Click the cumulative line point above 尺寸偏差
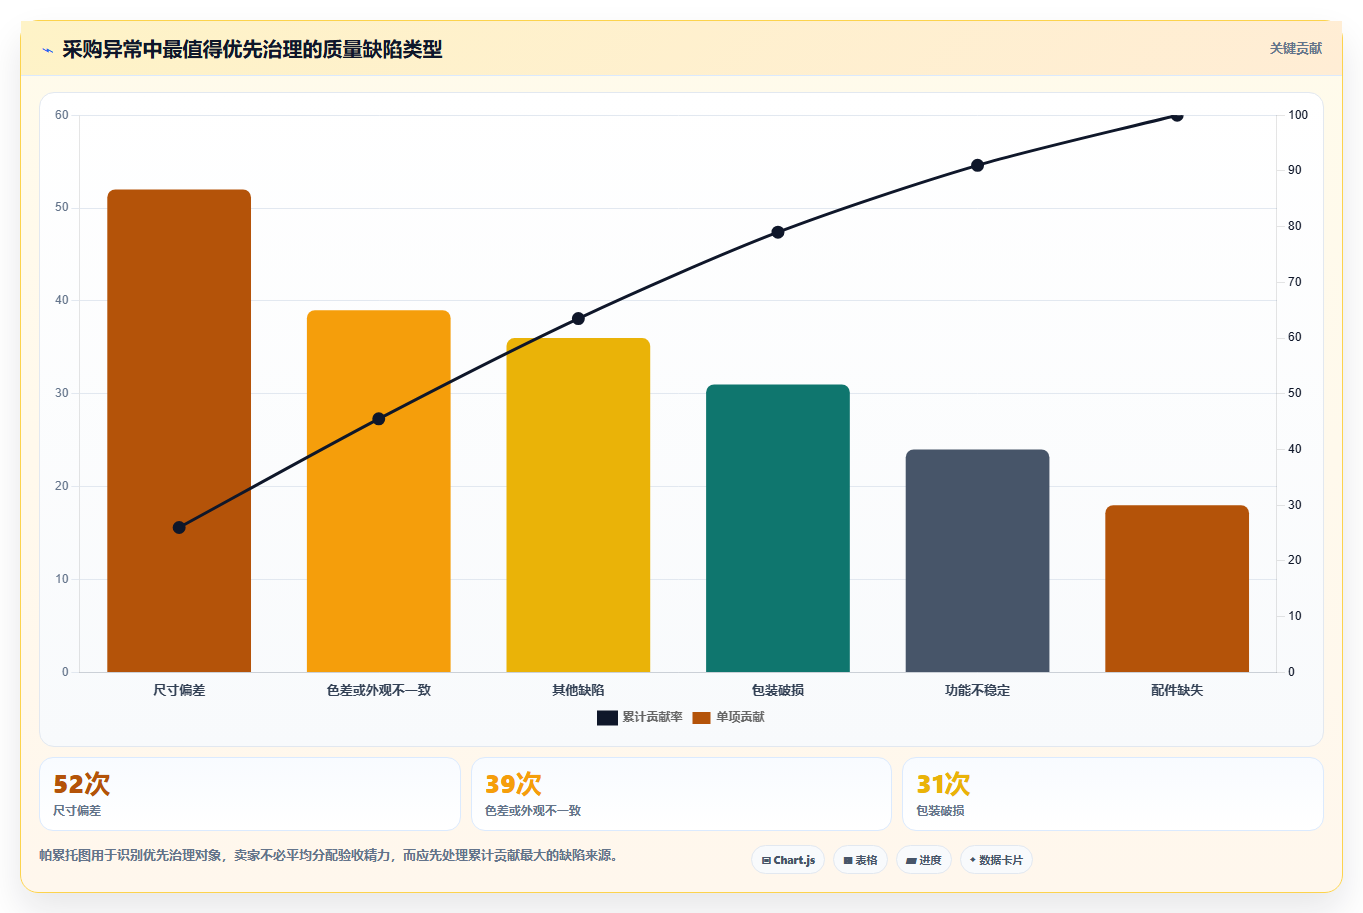The width and height of the screenshot is (1363, 913). point(179,528)
